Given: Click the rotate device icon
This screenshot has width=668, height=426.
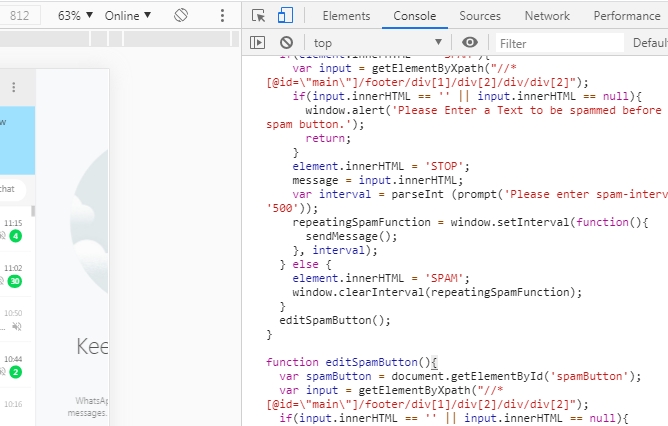Looking at the screenshot, I should pos(181,16).
